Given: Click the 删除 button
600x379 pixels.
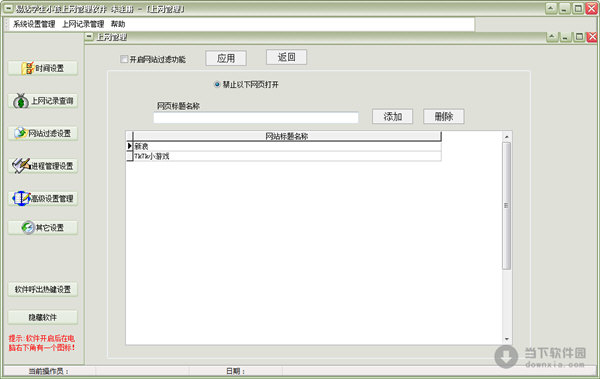Looking at the screenshot, I should coord(443,116).
